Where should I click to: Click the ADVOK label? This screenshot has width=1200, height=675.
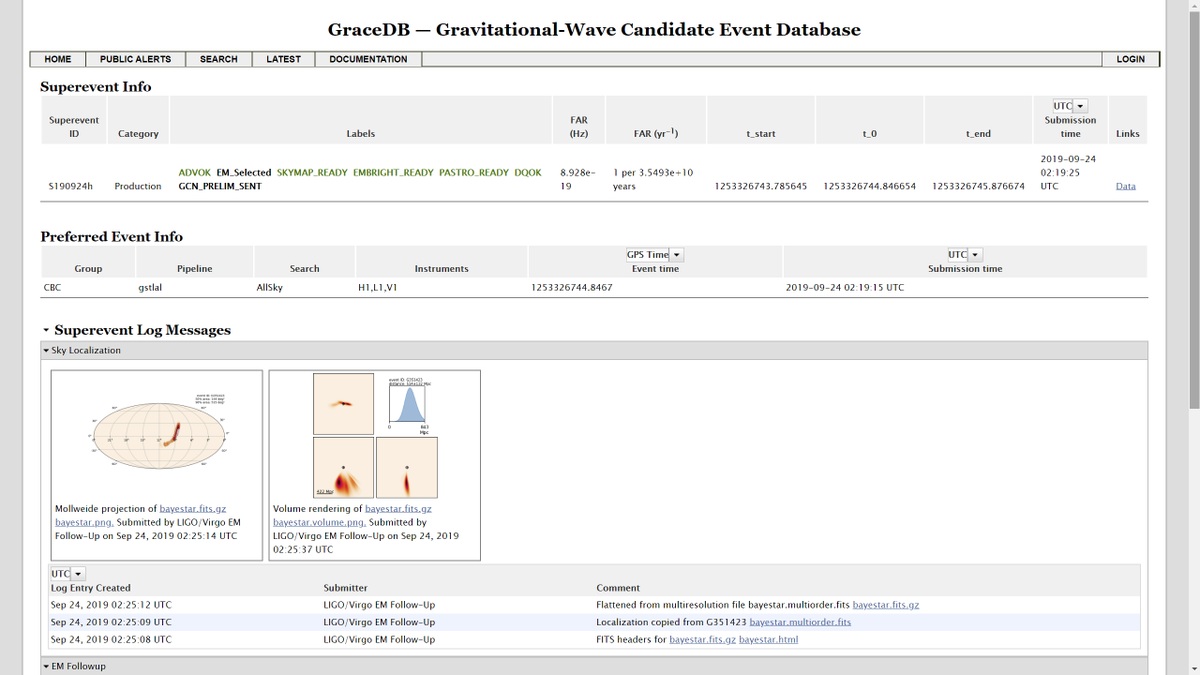194,173
